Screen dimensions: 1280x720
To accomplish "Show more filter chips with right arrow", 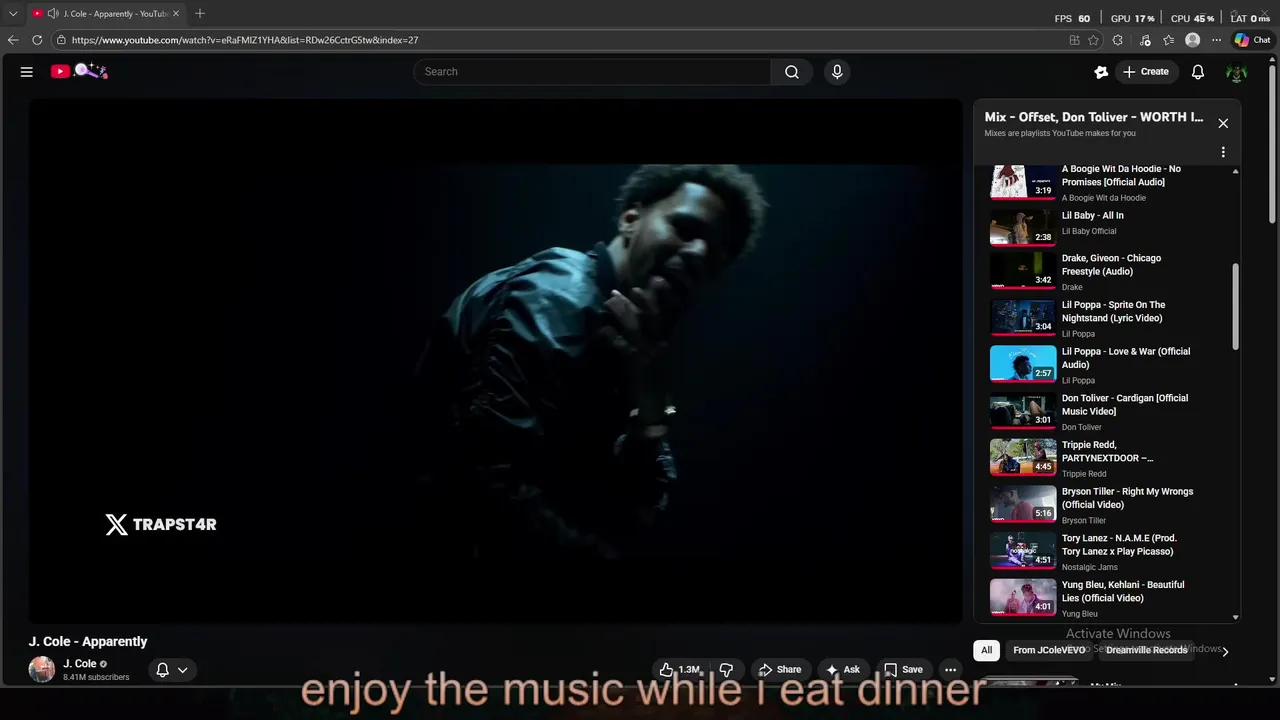I will coord(1225,651).
